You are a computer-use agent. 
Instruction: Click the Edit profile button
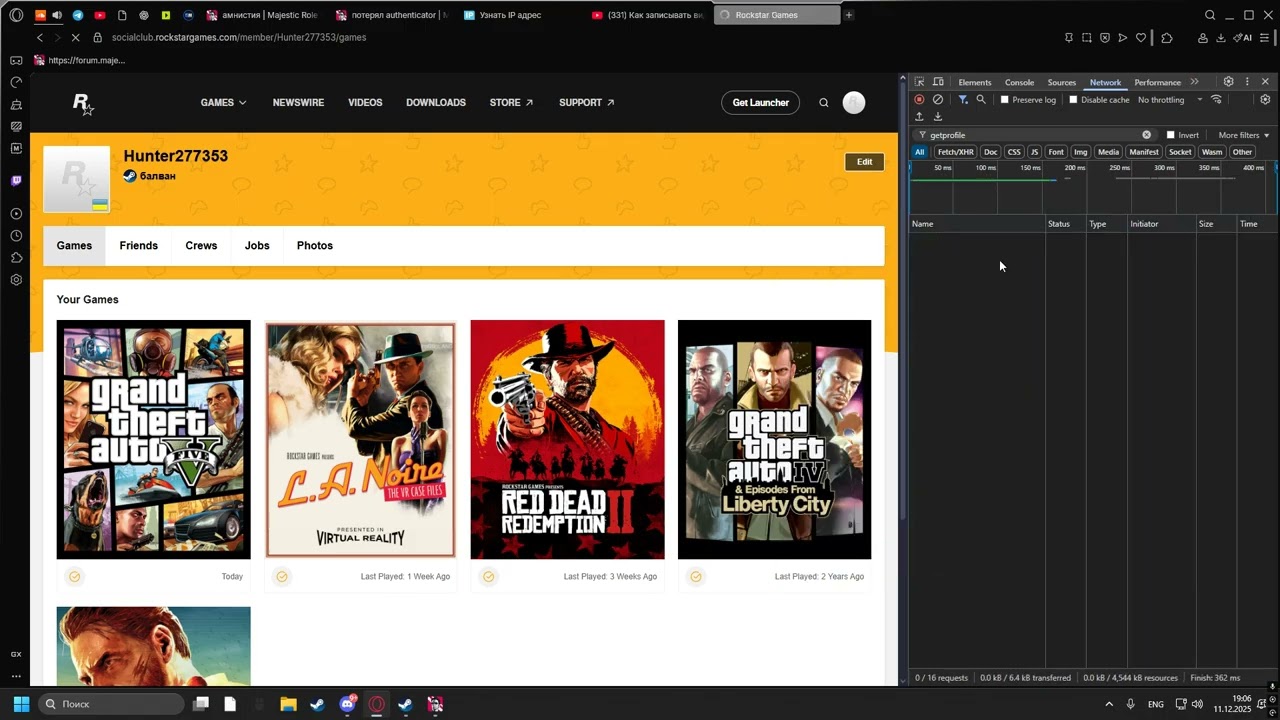click(x=864, y=162)
